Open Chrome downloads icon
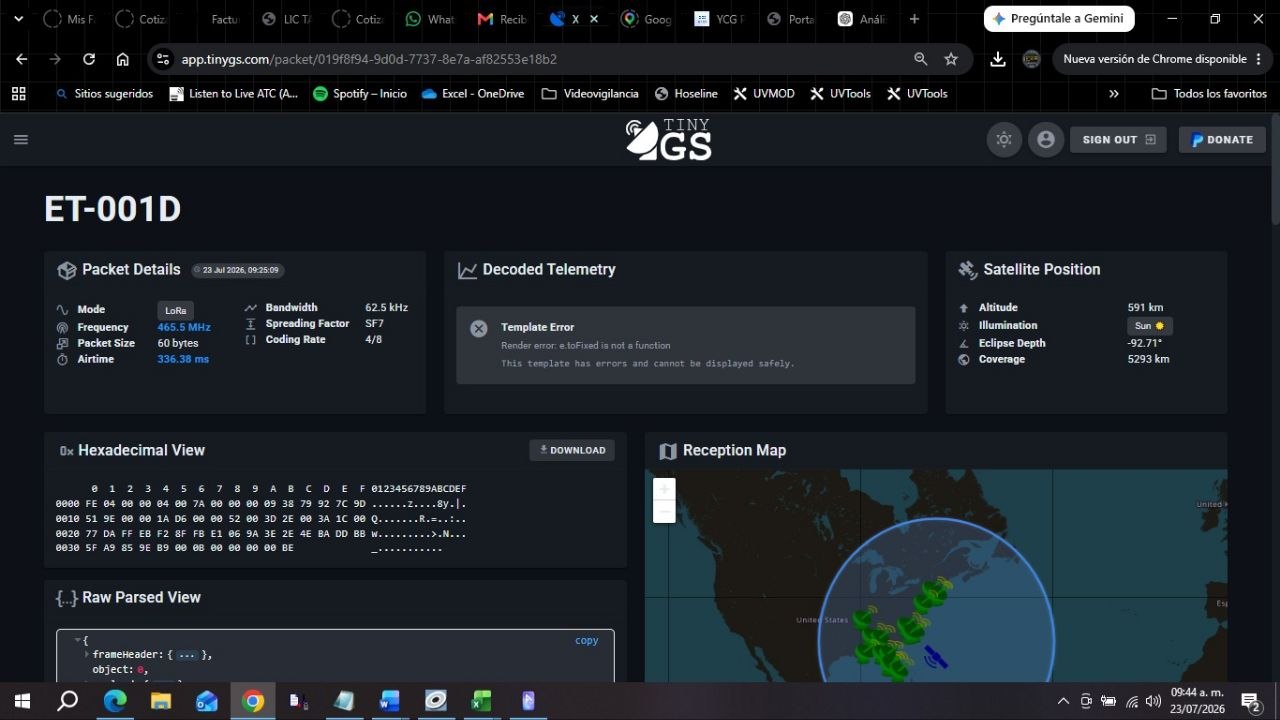 [998, 59]
